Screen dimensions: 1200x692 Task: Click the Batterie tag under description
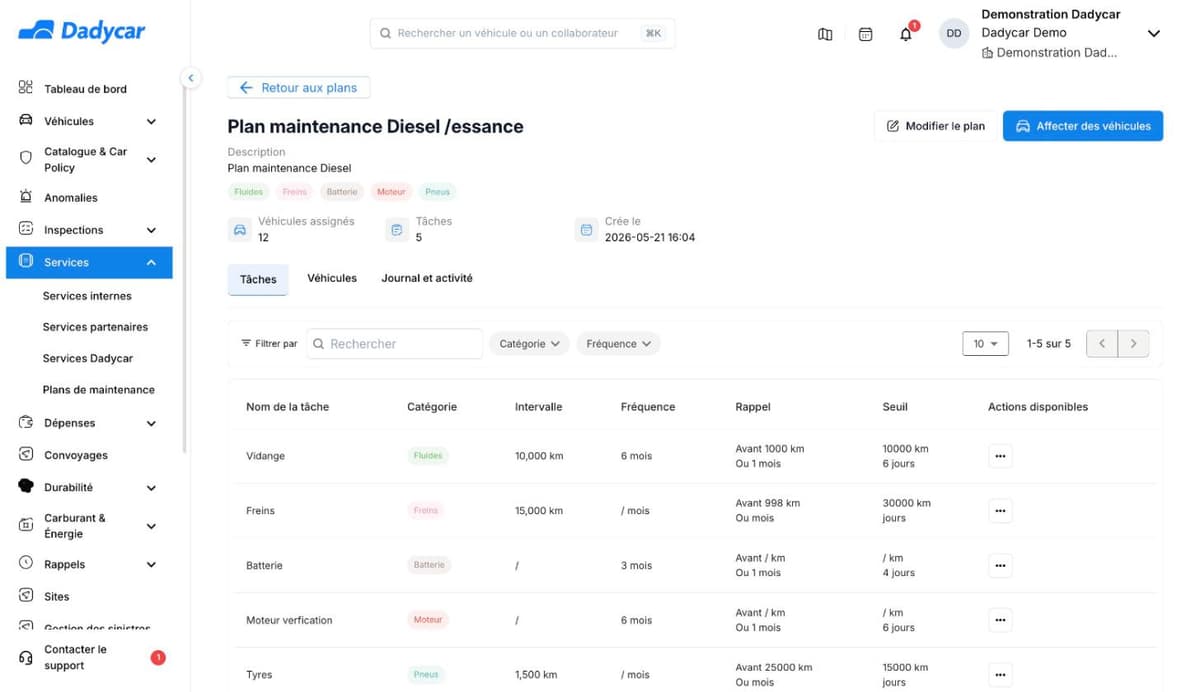tap(341, 191)
